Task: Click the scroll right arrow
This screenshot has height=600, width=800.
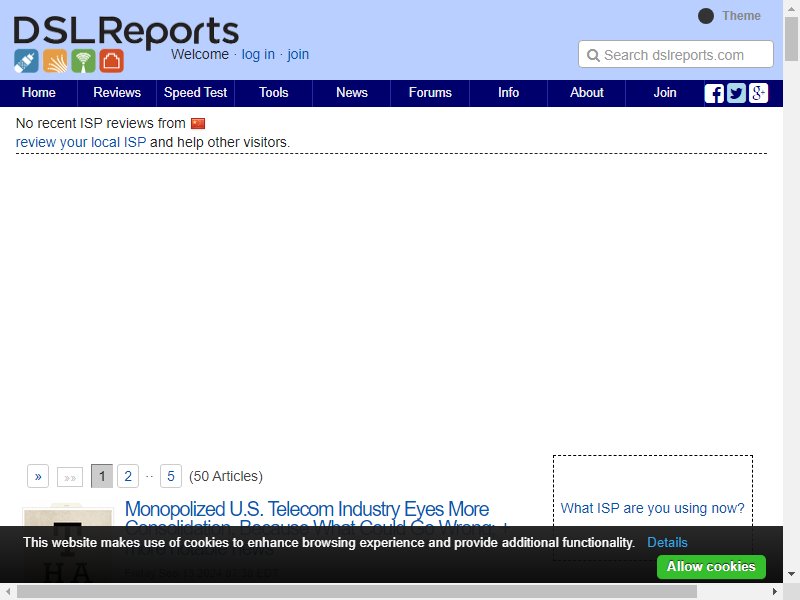Action: coord(775,591)
